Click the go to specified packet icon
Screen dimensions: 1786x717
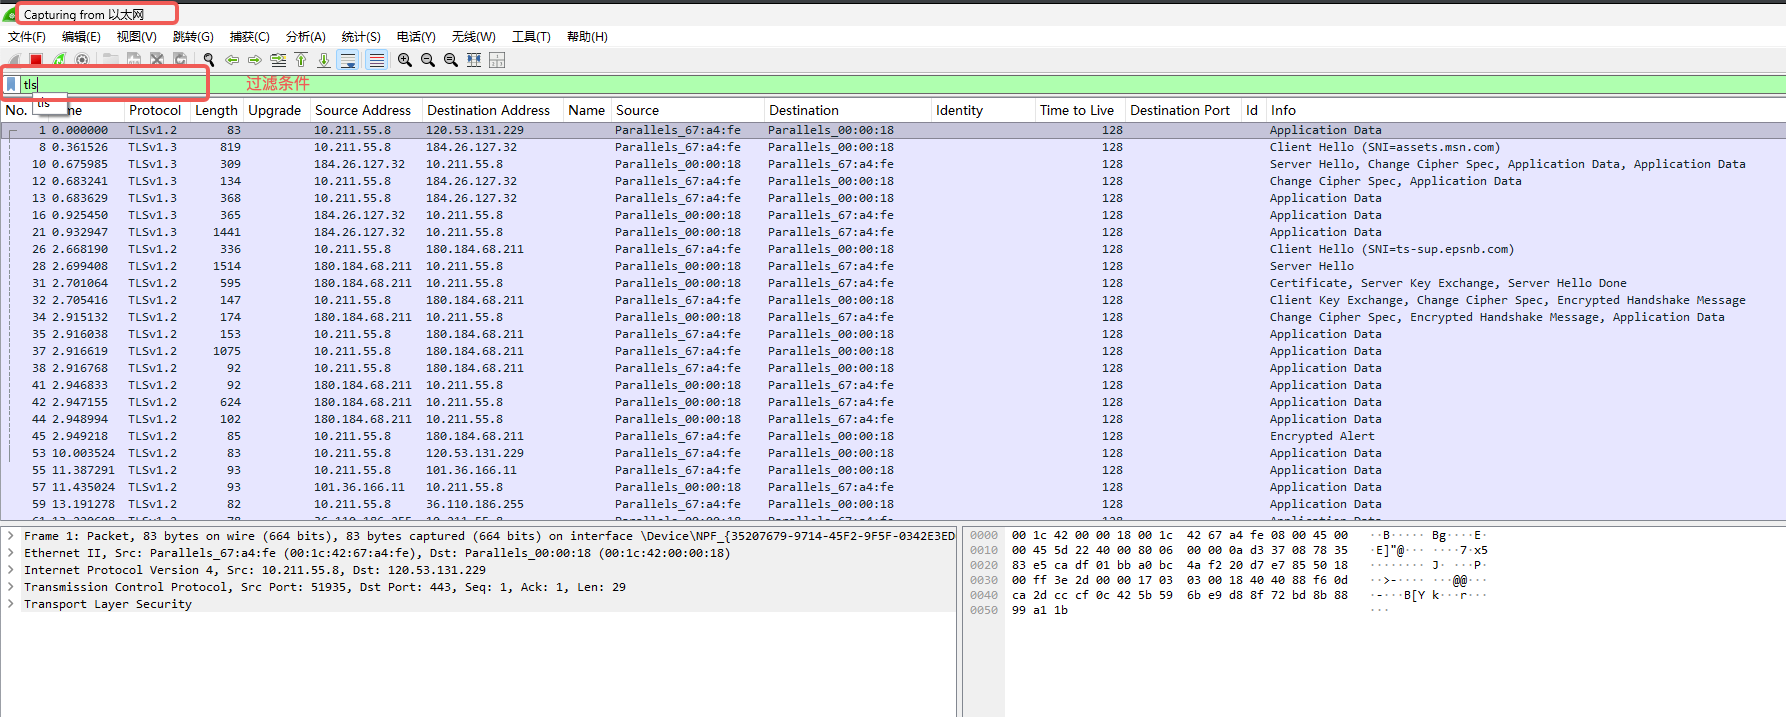(x=278, y=60)
